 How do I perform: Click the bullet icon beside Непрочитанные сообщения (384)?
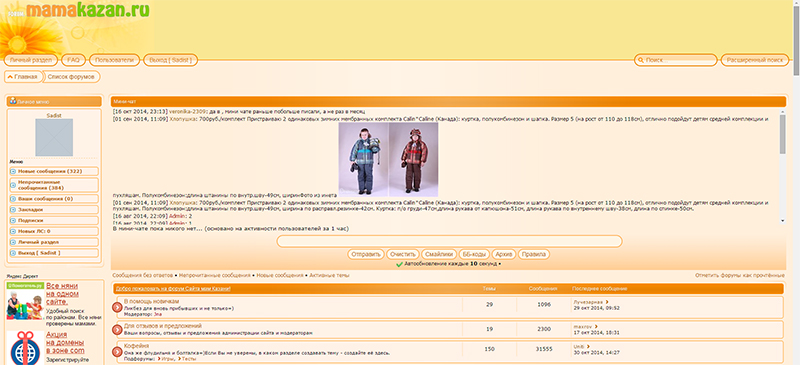[13, 185]
